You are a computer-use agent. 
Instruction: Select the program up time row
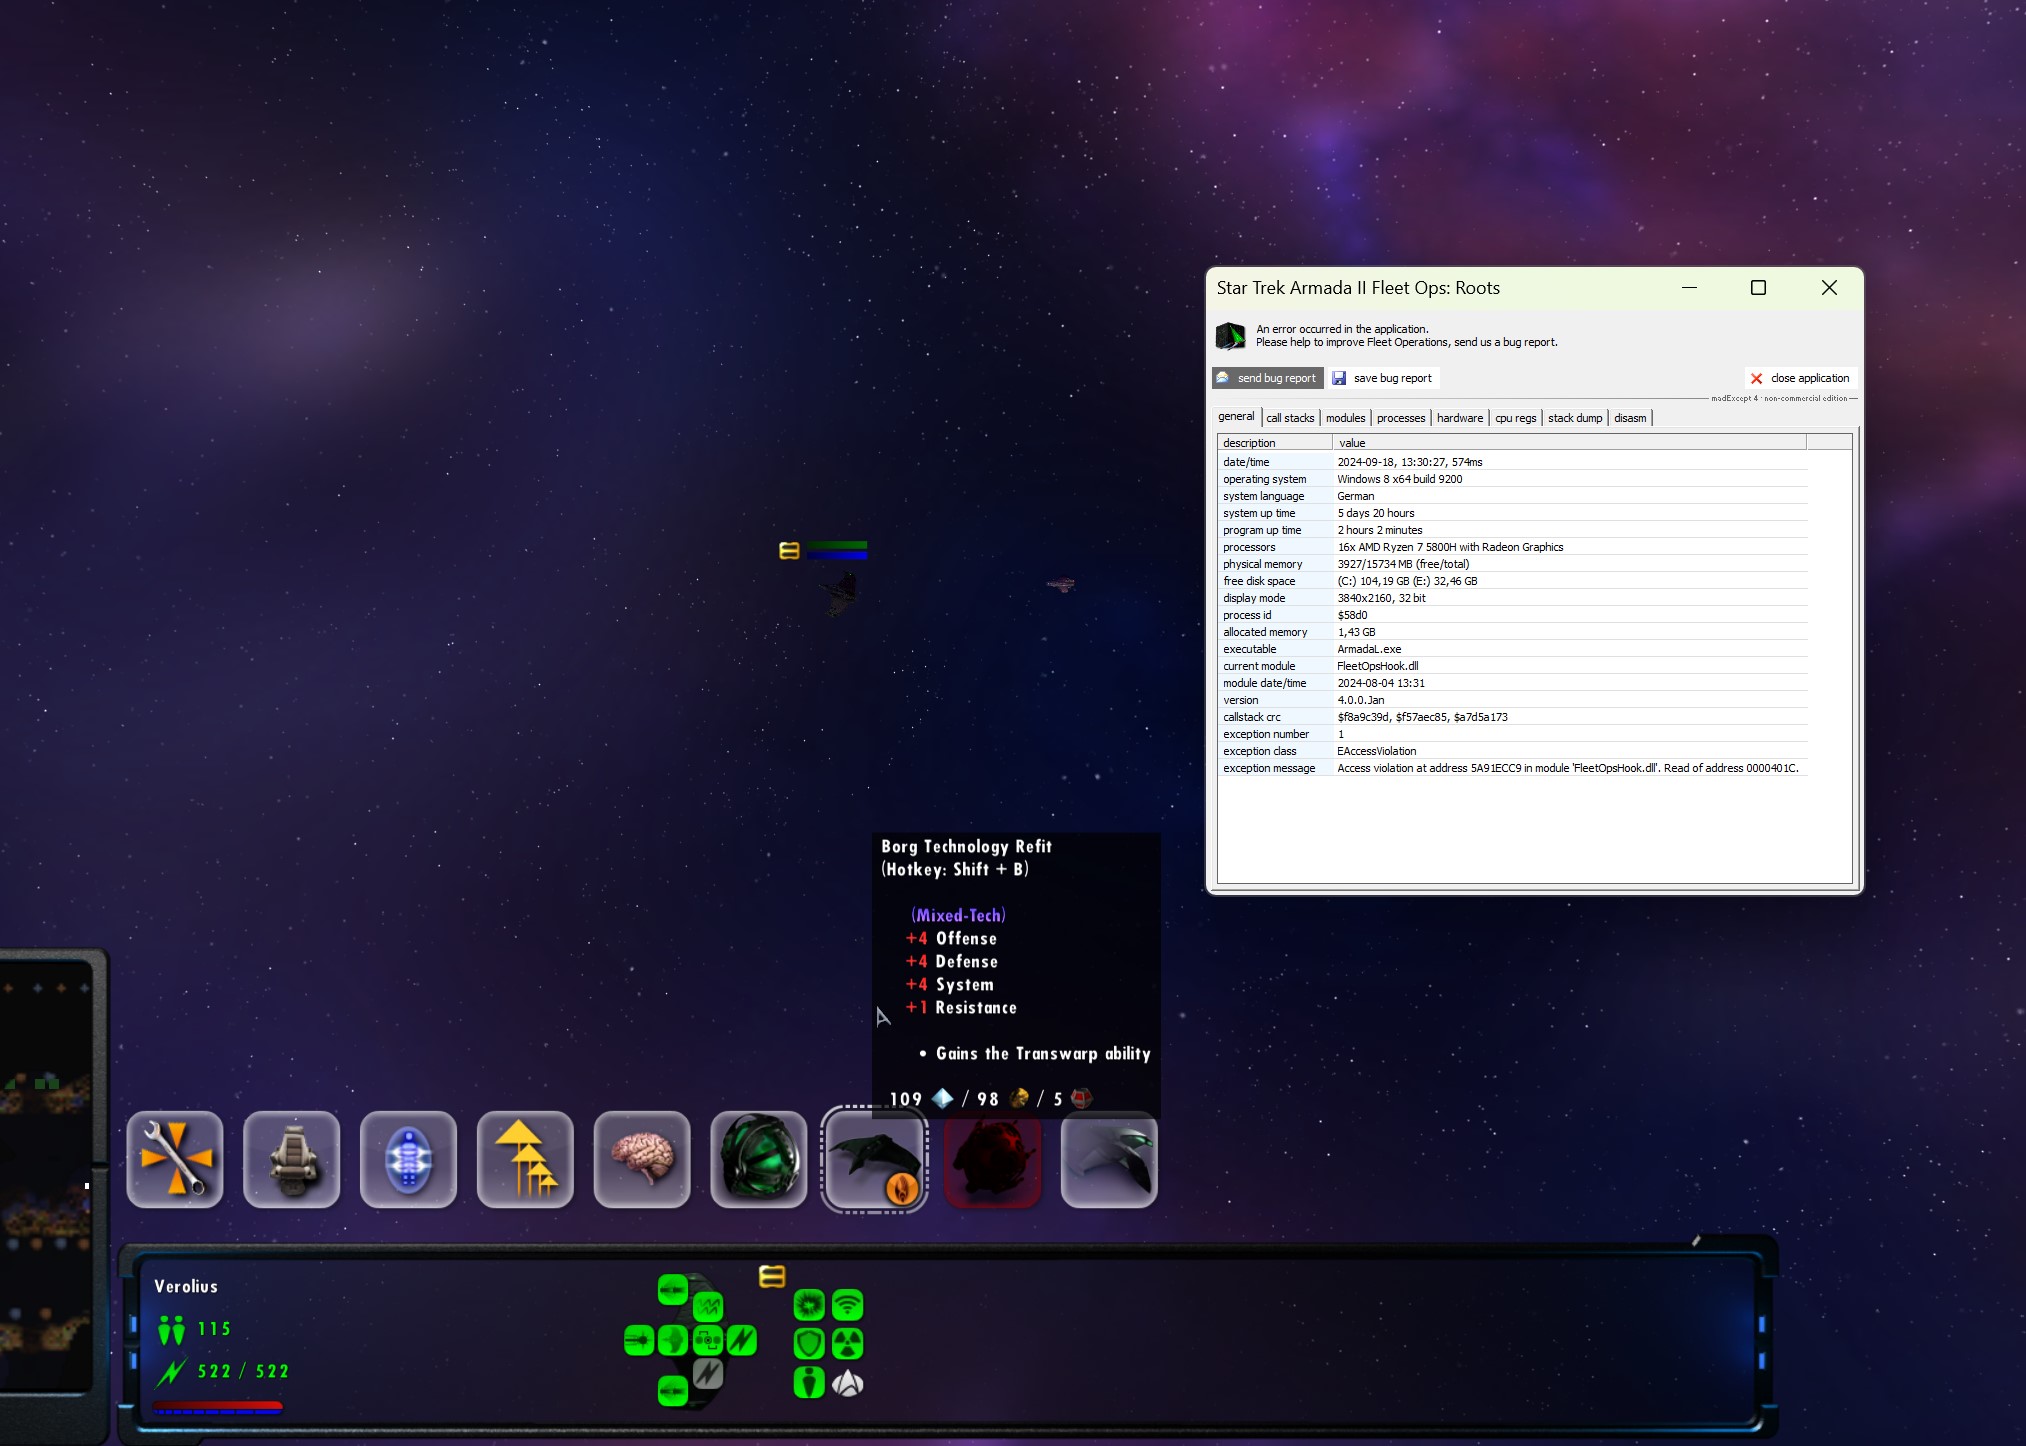point(1512,530)
